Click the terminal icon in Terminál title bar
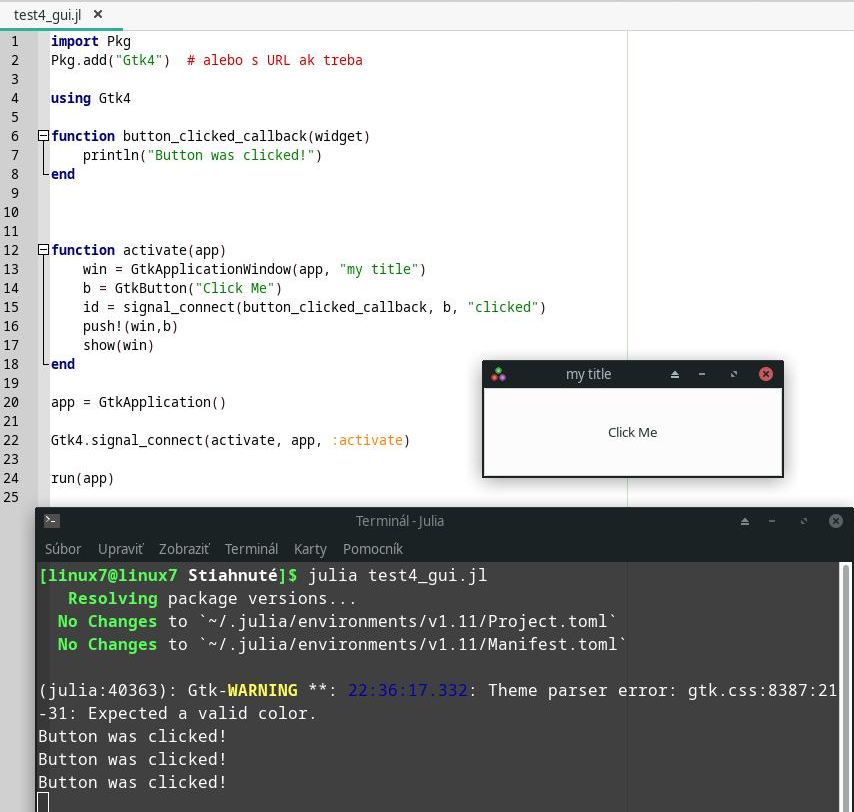Screen dimensions: 854x812 point(52,521)
